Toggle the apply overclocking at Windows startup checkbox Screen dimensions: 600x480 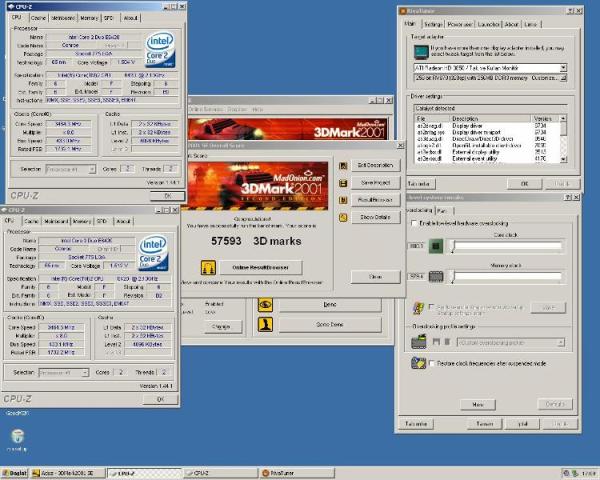(432, 307)
